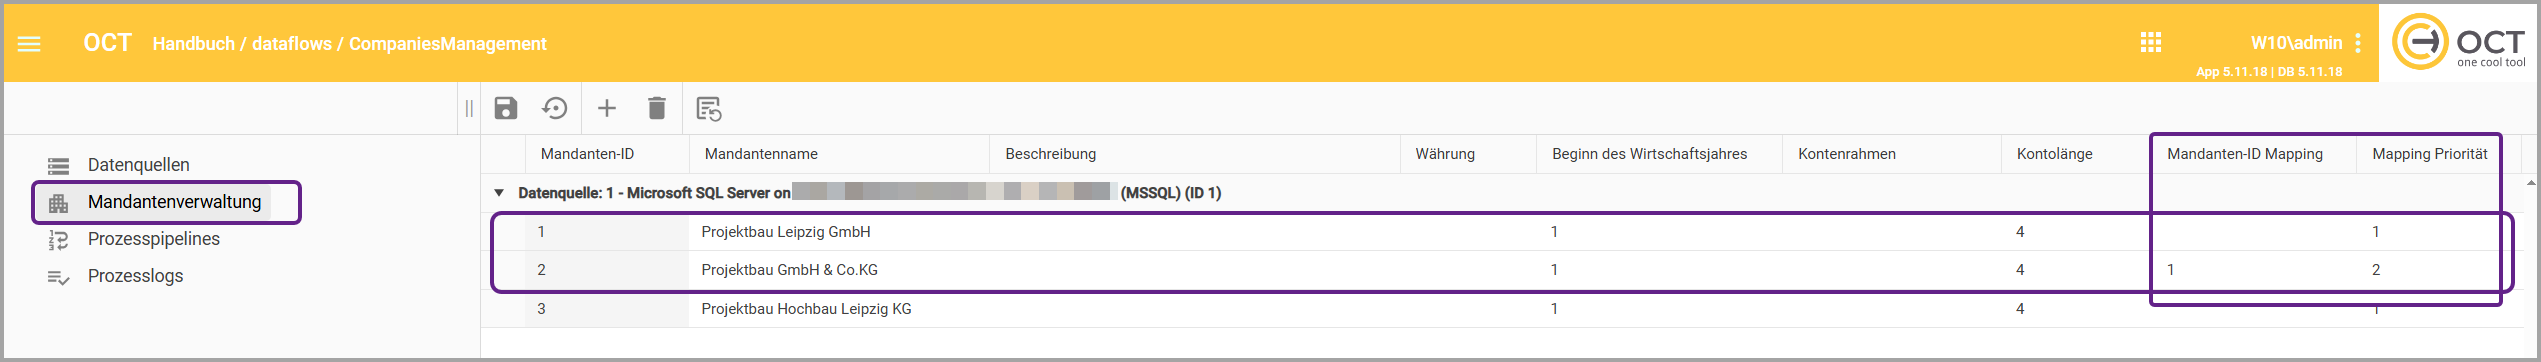Revert changes with the history icon
The width and height of the screenshot is (2541, 362).
(x=555, y=108)
